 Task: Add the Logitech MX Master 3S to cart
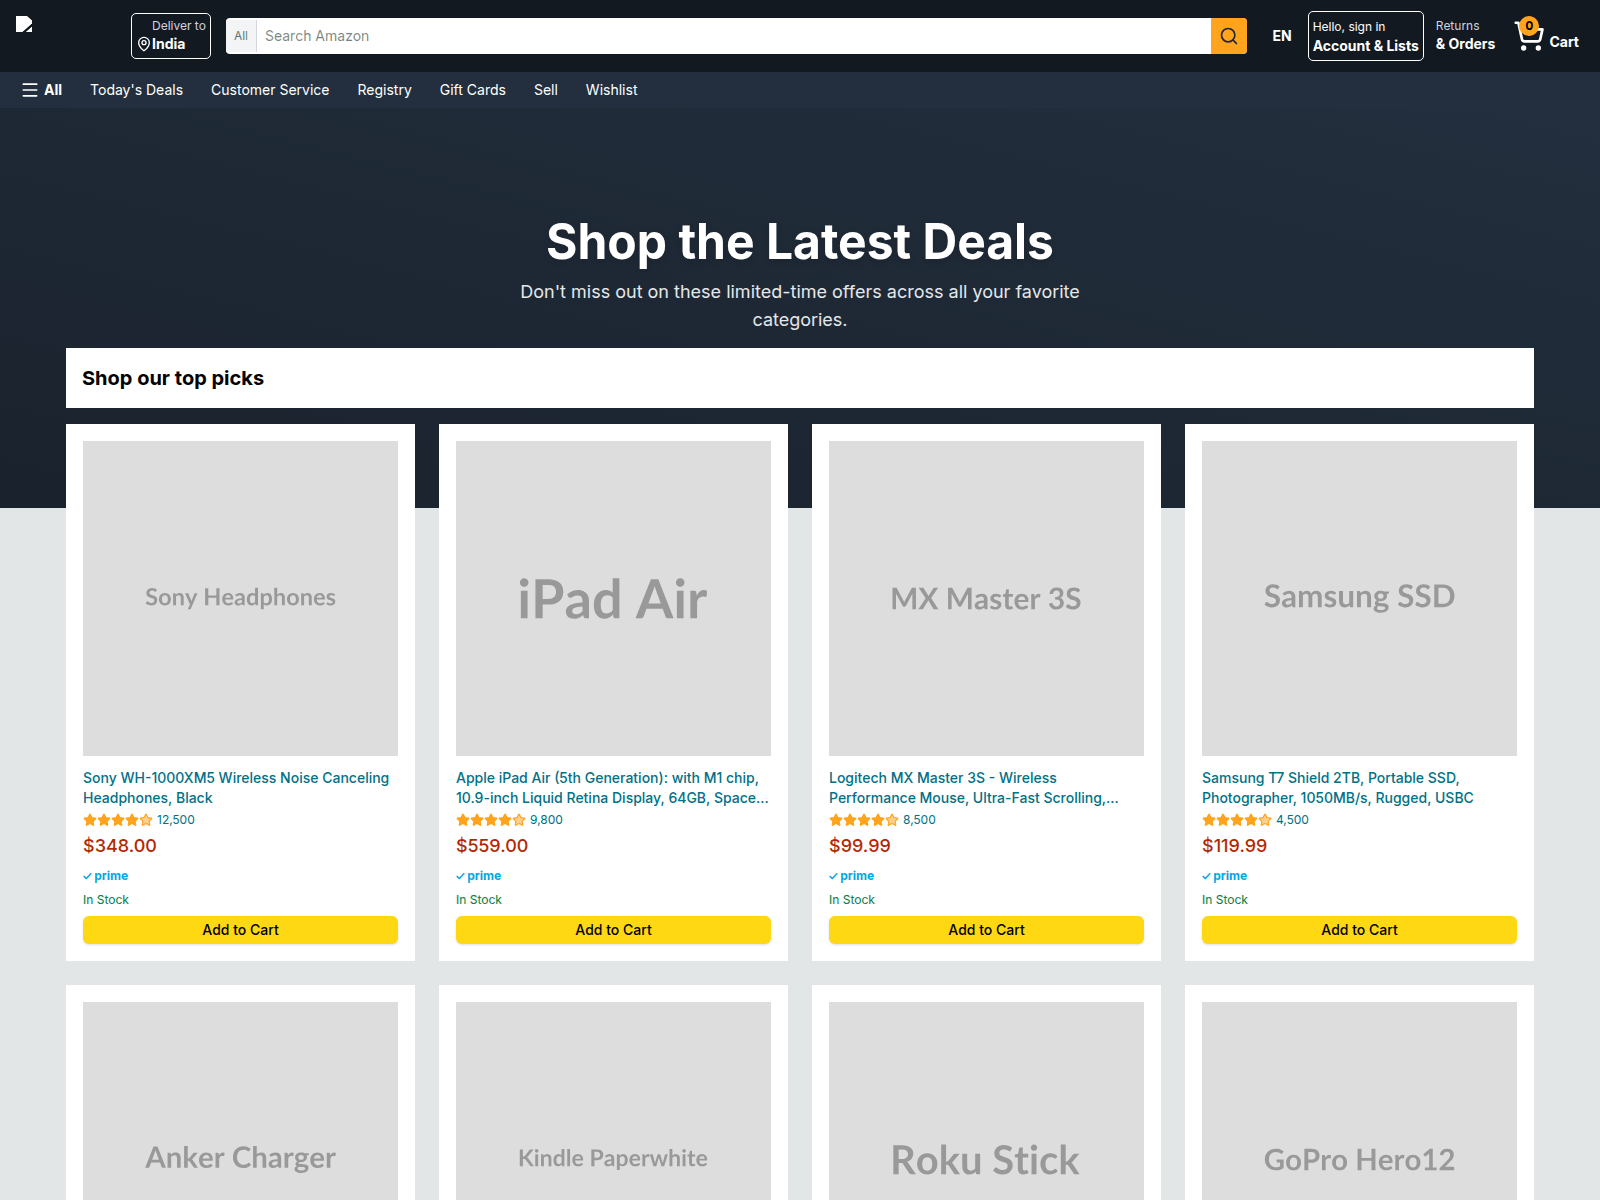pos(986,929)
